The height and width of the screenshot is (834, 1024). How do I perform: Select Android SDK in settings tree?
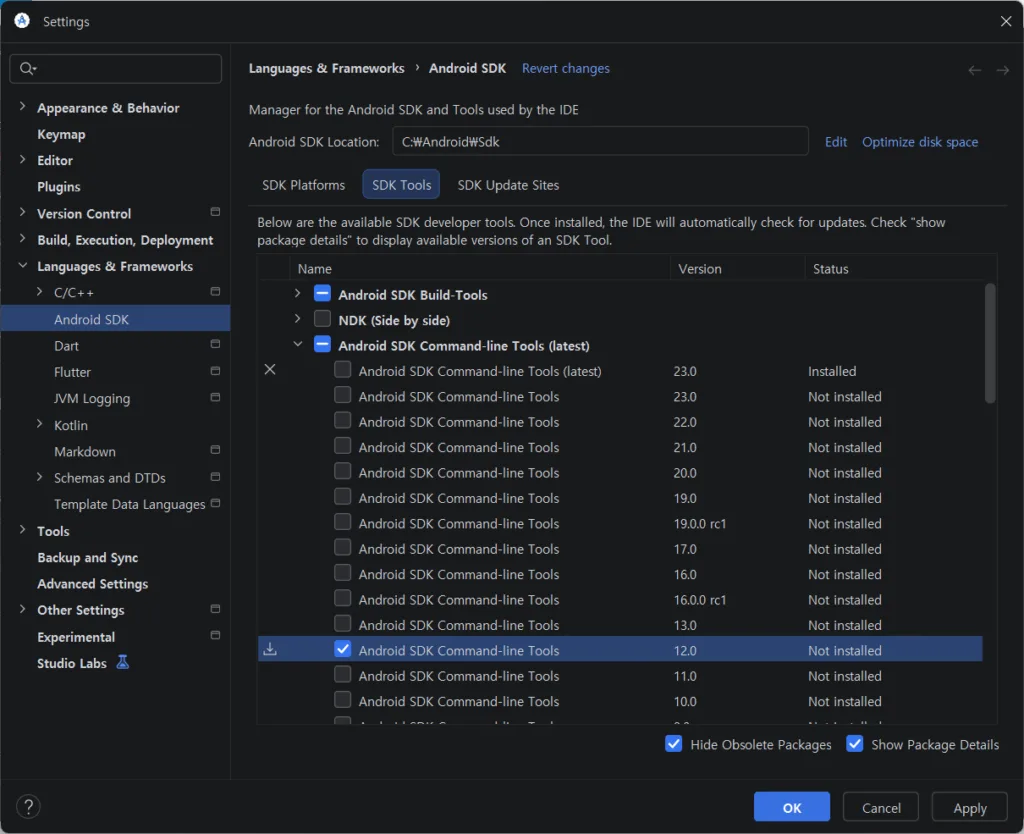coord(115,319)
